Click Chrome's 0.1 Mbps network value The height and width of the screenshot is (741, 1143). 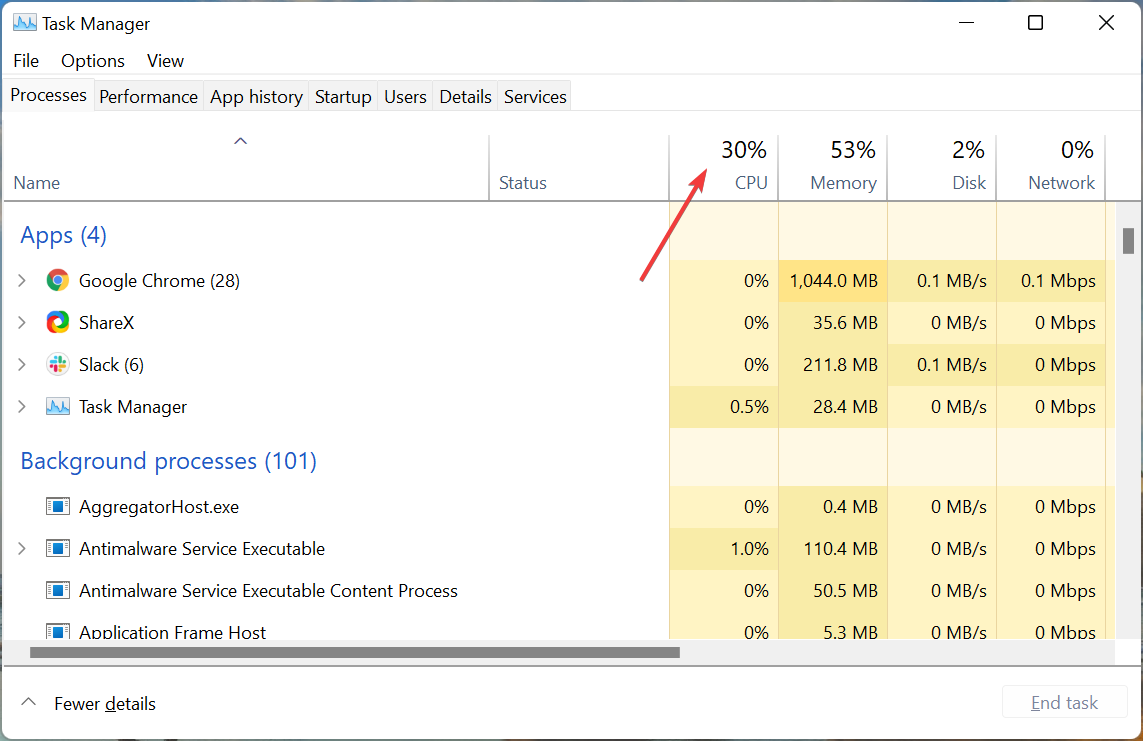(1058, 281)
